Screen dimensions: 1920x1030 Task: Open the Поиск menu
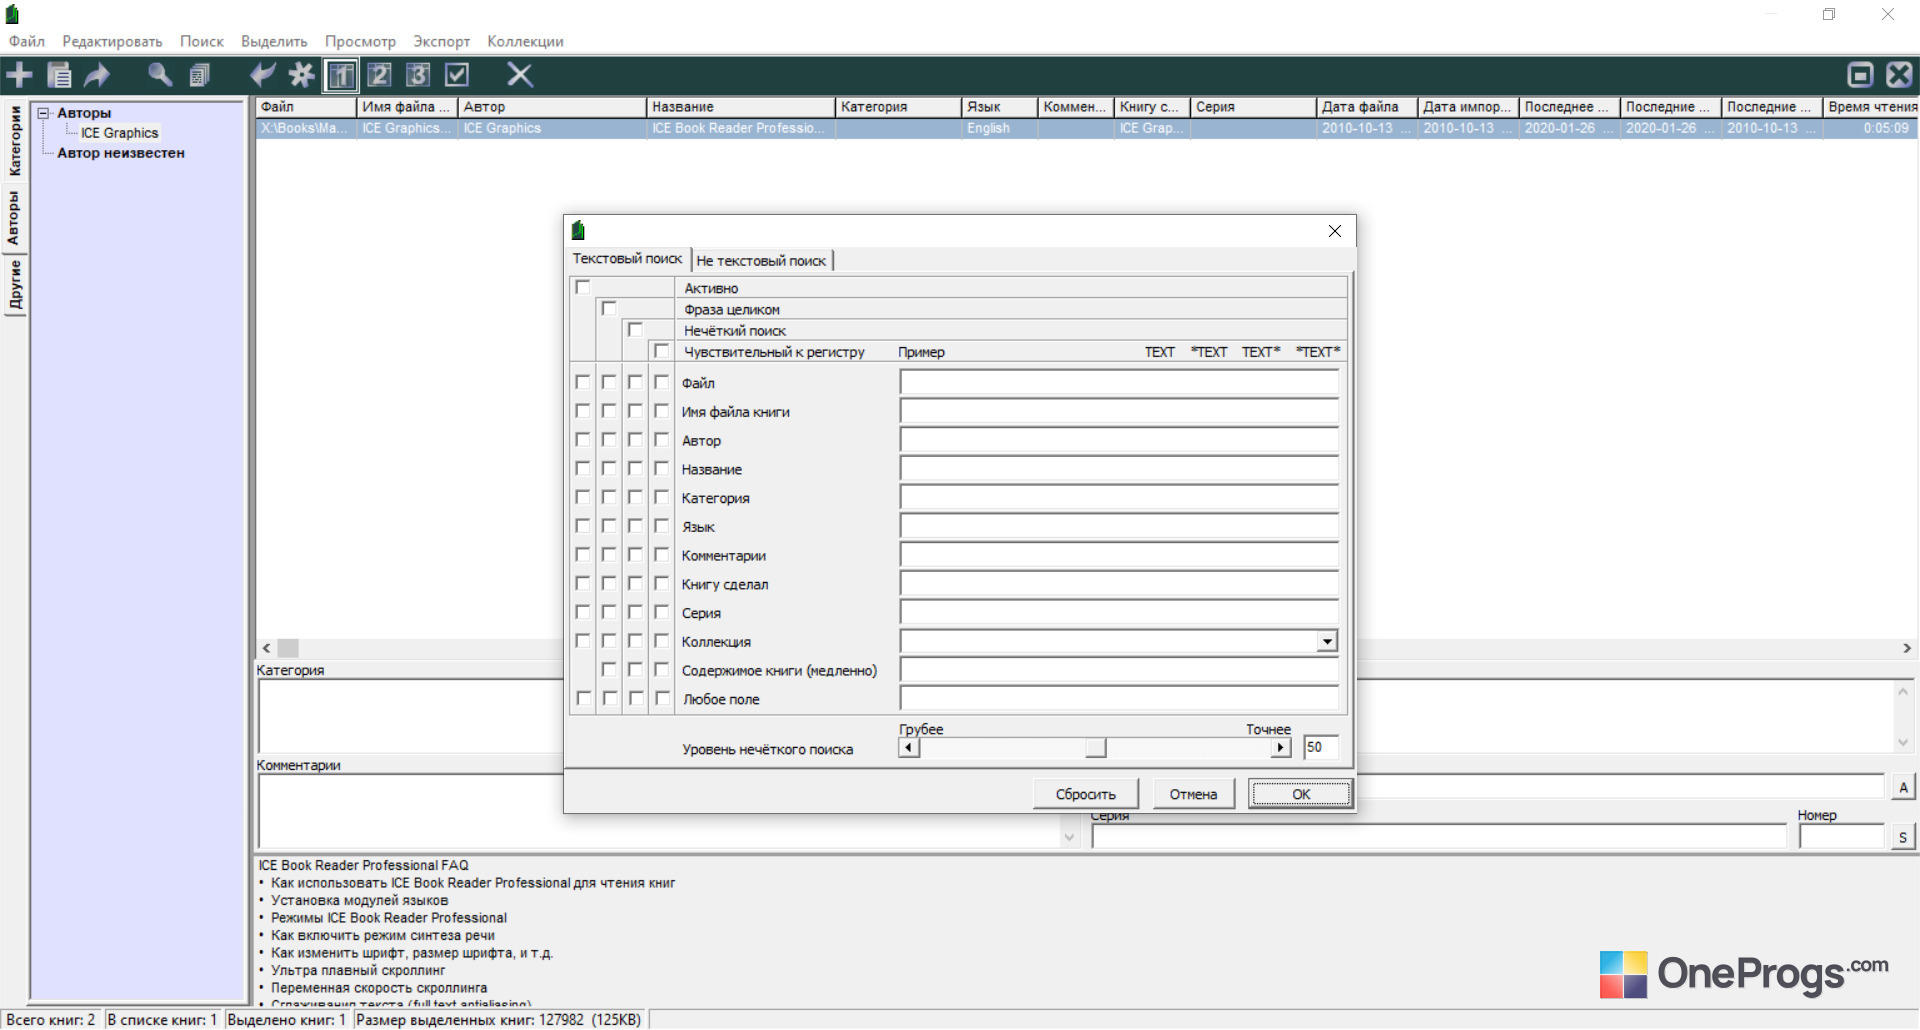[x=202, y=41]
